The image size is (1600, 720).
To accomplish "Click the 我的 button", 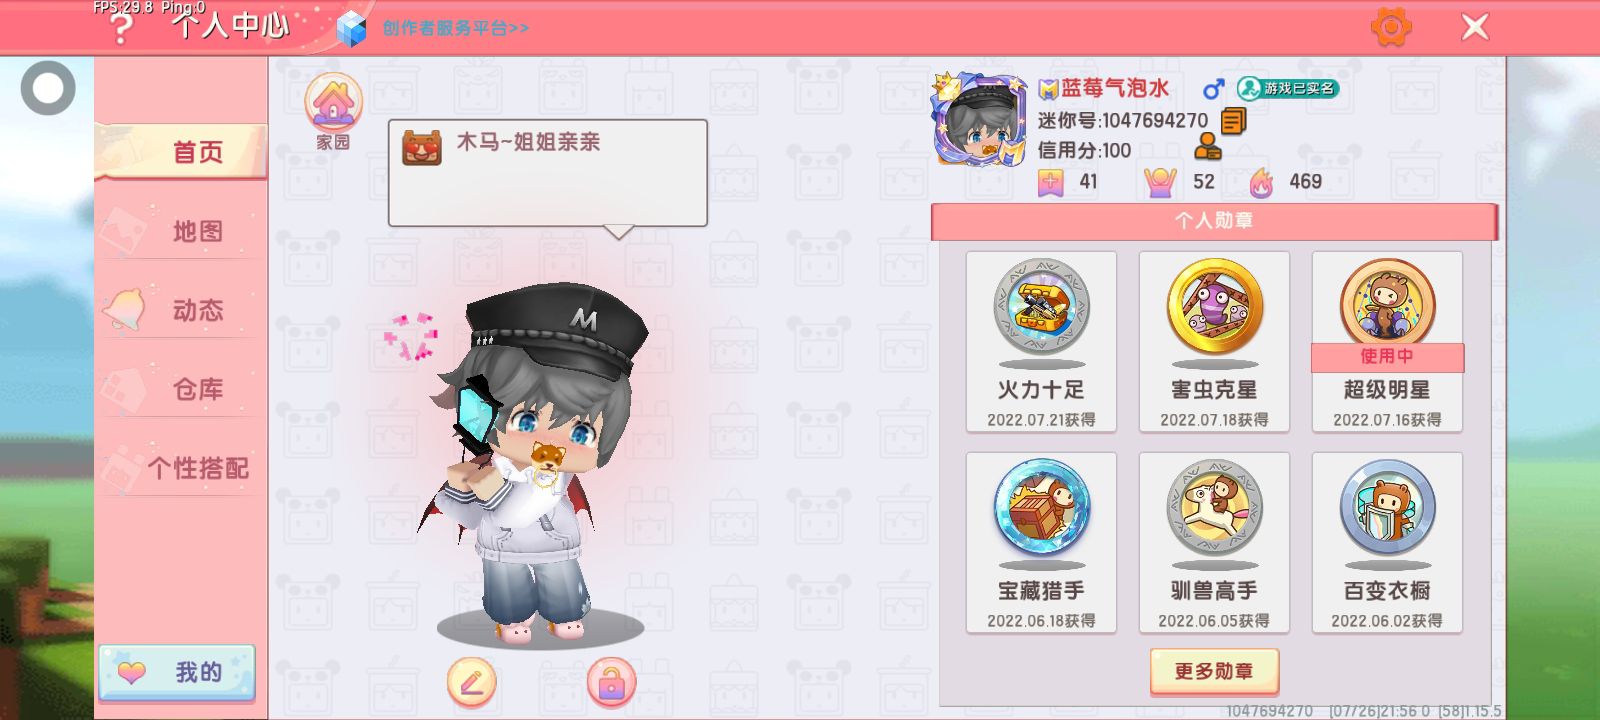I will pyautogui.click(x=177, y=672).
